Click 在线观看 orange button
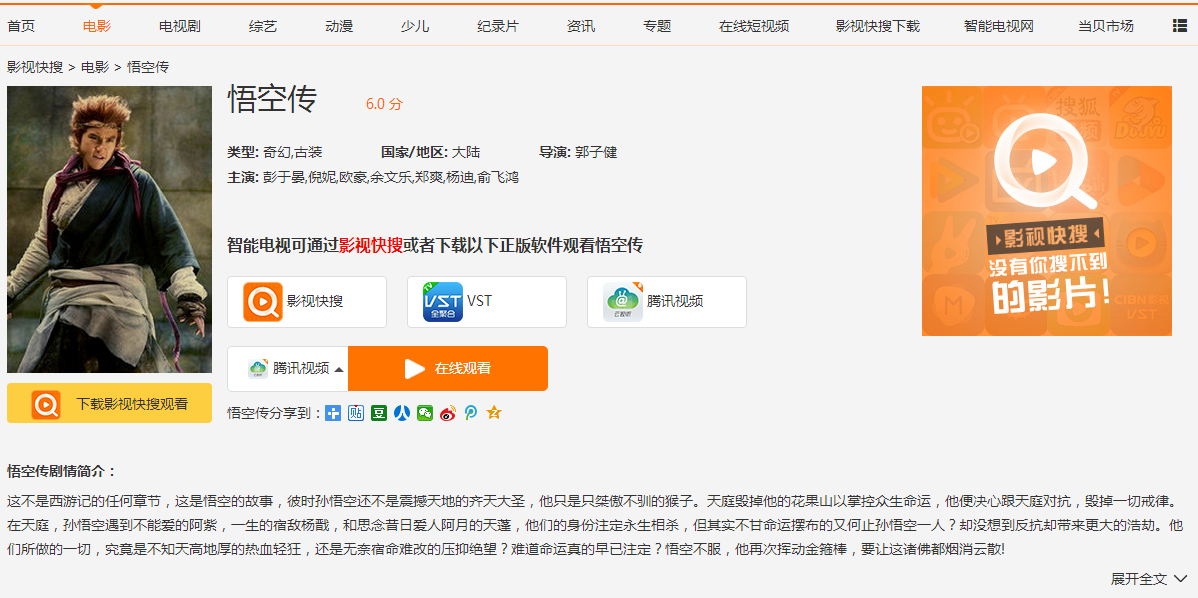The image size is (1198, 598). coord(448,369)
